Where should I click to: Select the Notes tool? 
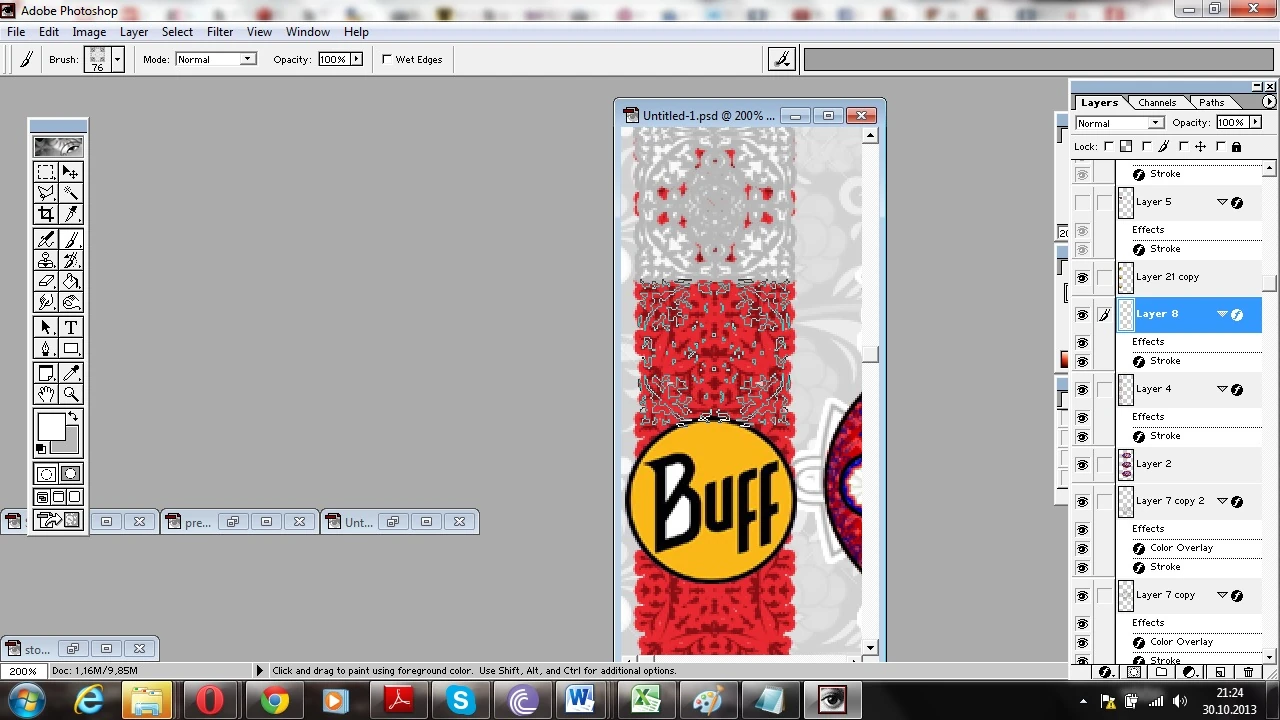[46, 373]
